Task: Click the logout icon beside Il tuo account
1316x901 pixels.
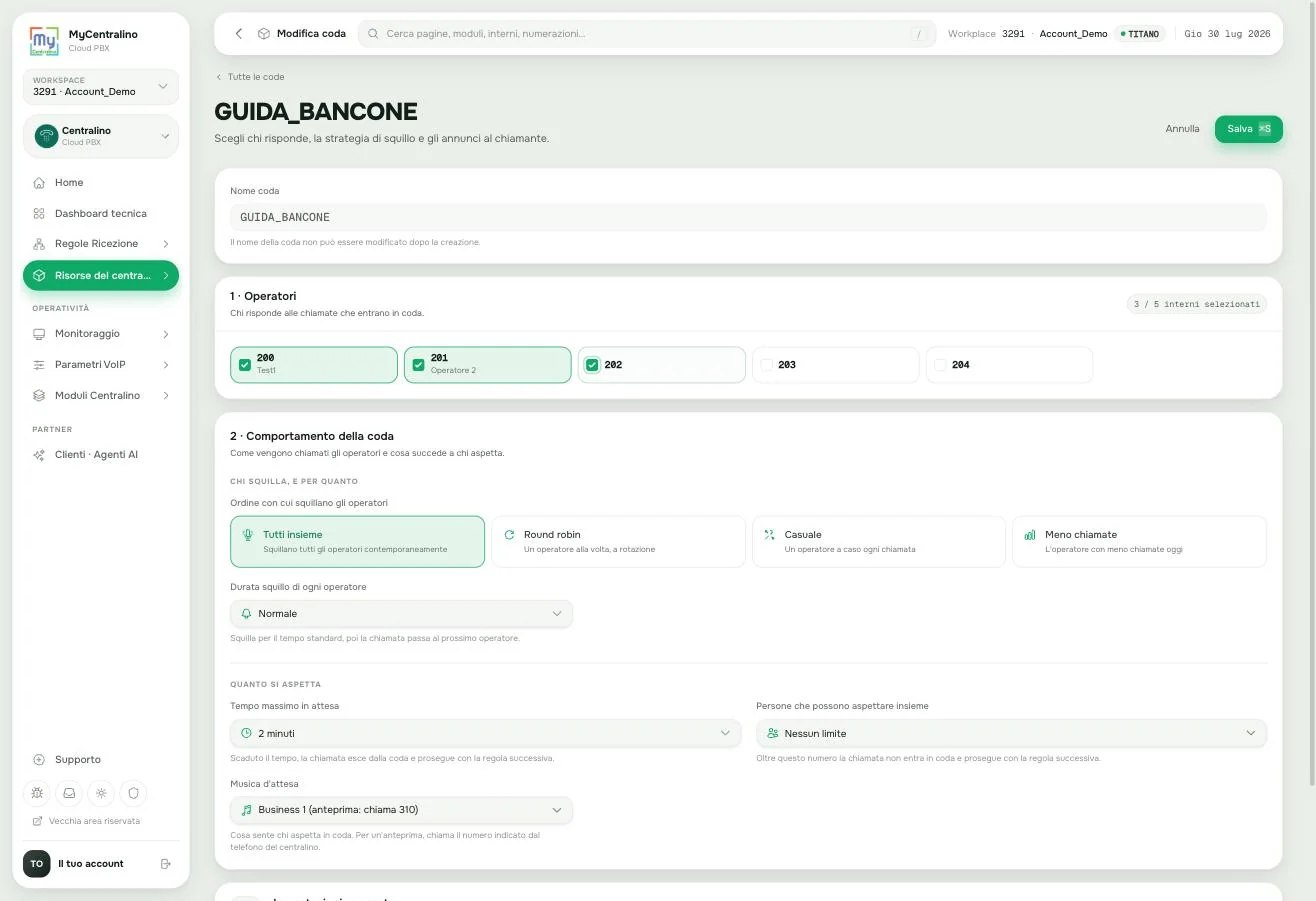Action: coord(166,863)
